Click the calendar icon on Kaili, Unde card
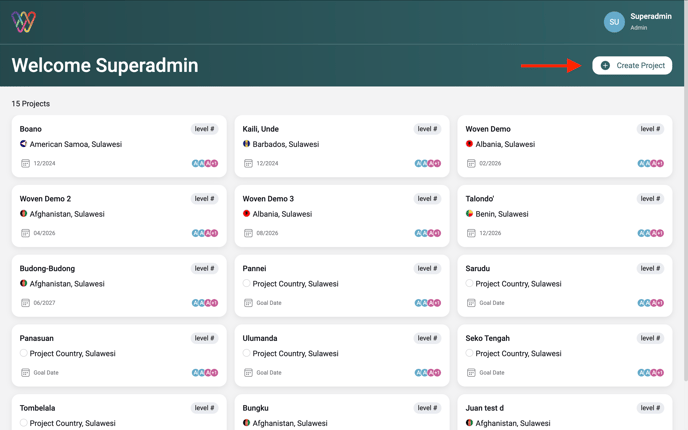The image size is (688, 430). tap(248, 163)
